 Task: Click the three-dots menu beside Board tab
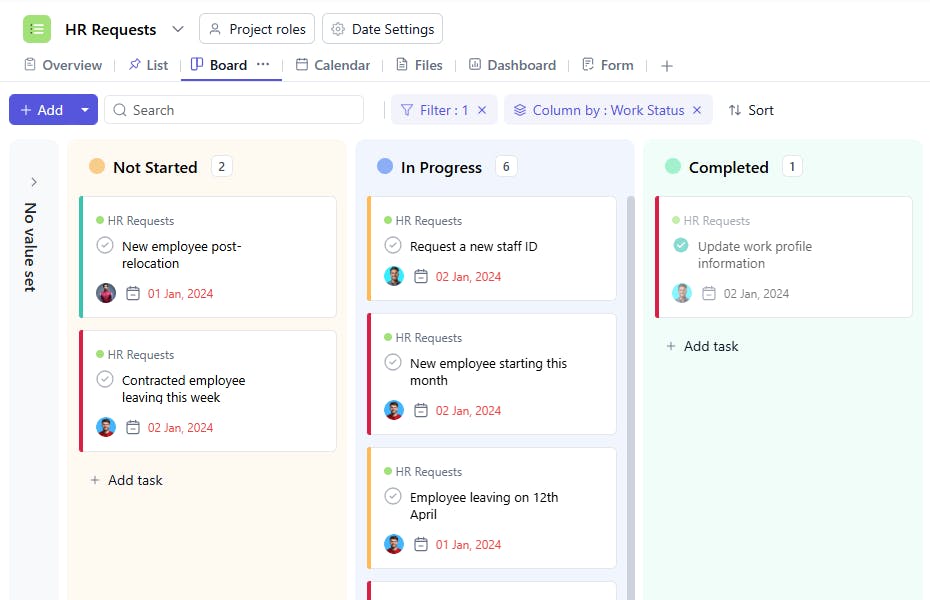click(263, 64)
